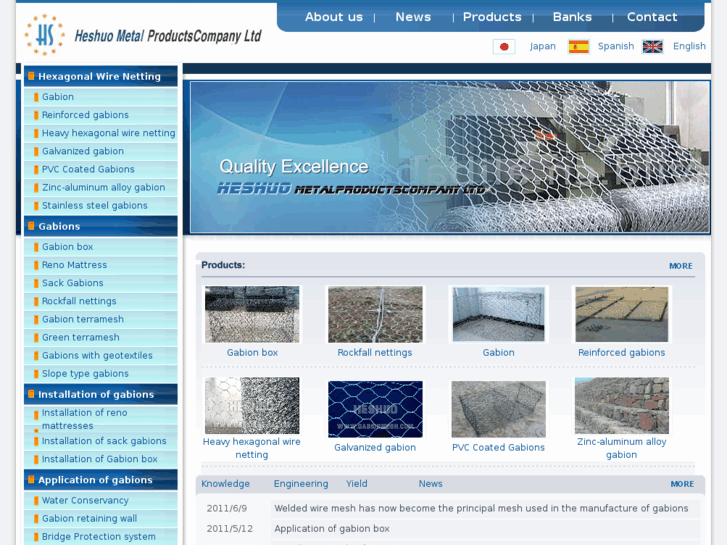727x545 pixels.
Task: Click the Heshuo HS company logo
Action: pos(45,35)
